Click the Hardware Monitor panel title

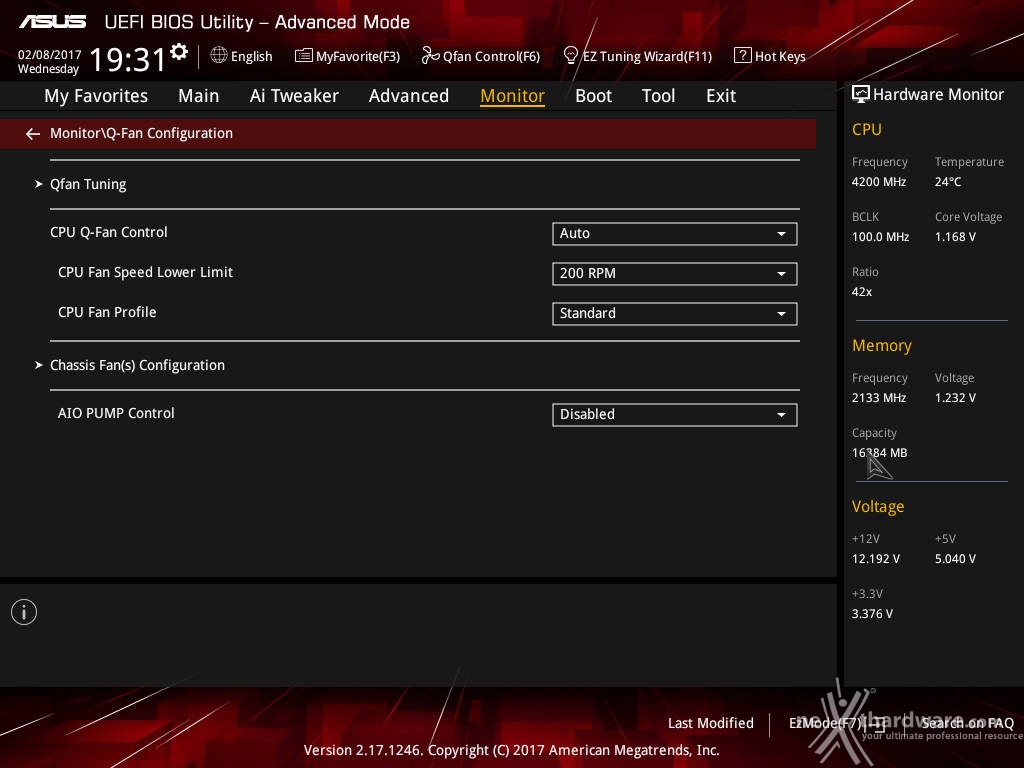[x=938, y=95]
